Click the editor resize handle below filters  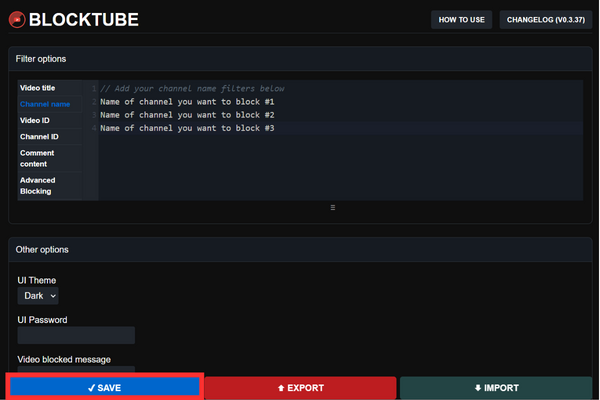(332, 208)
